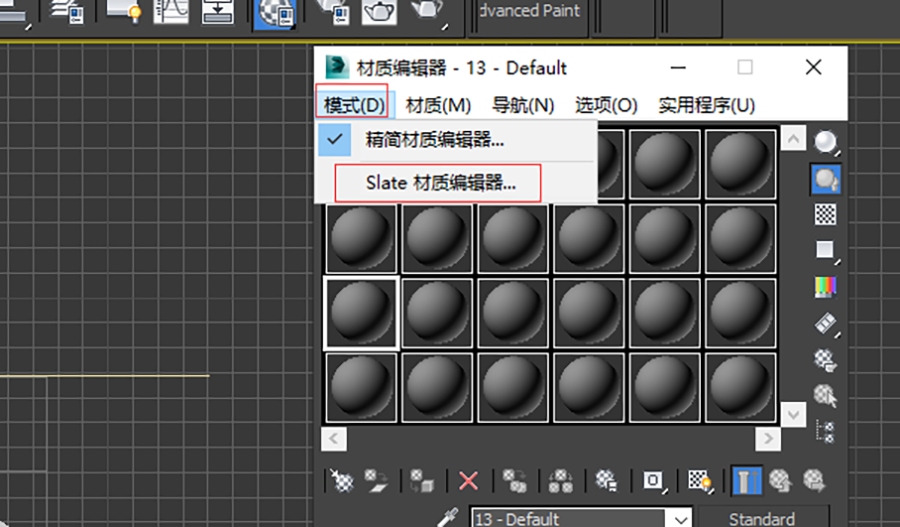This screenshot has height=527, width=900.
Task: Click the lightbulb toolbar icon
Action: [124, 12]
